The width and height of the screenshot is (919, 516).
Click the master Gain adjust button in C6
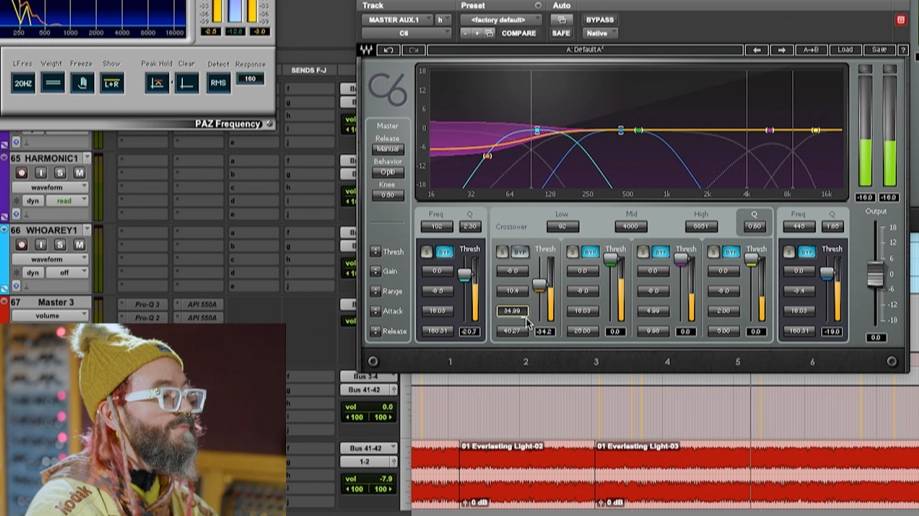pyautogui.click(x=376, y=271)
